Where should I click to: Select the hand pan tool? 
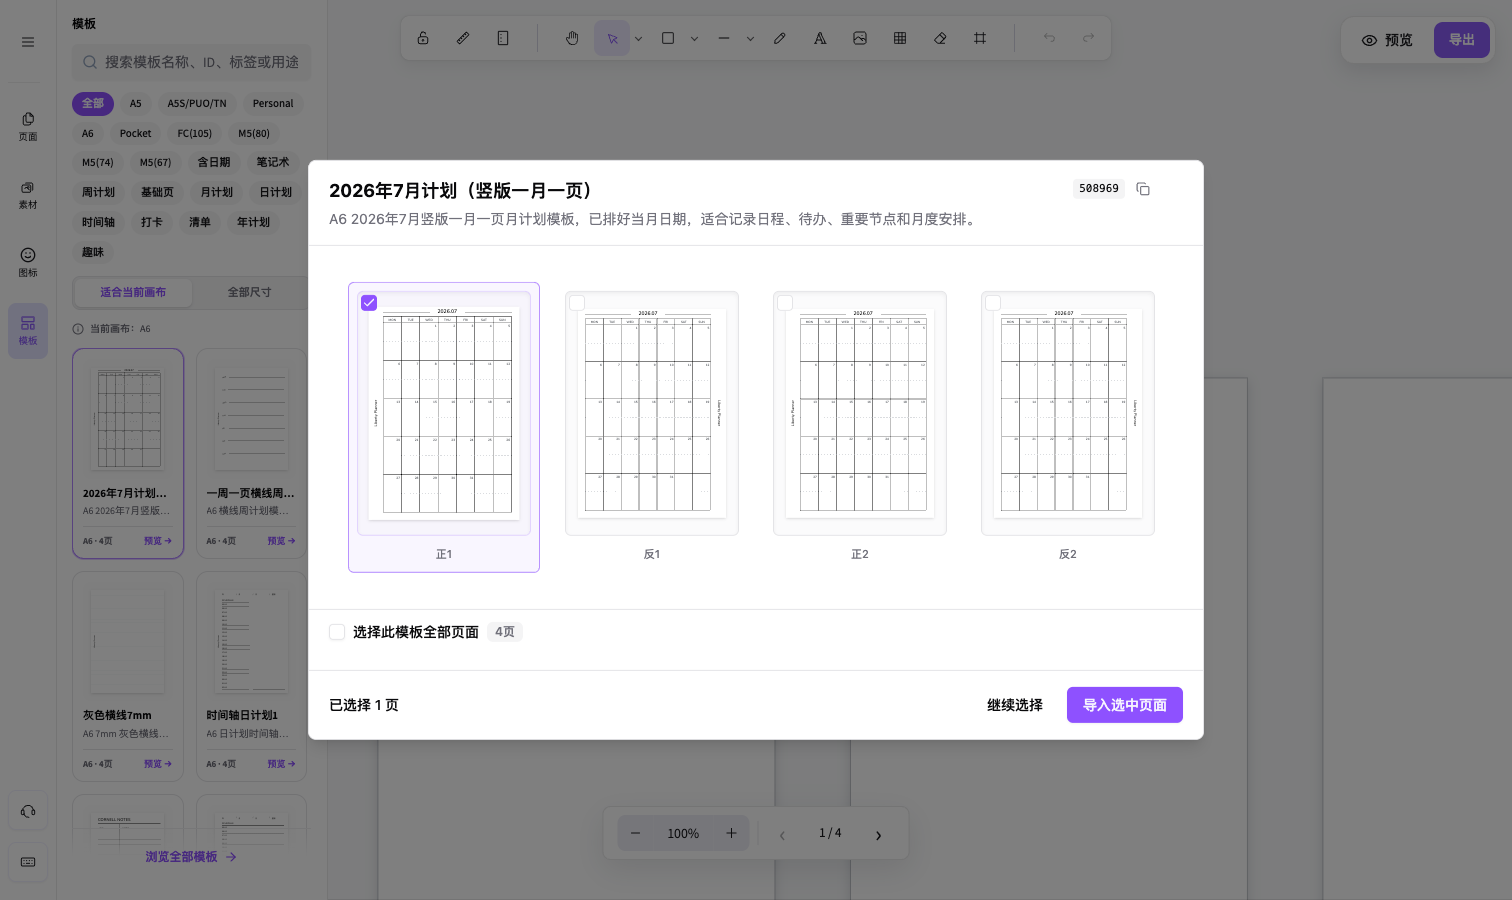pos(572,38)
